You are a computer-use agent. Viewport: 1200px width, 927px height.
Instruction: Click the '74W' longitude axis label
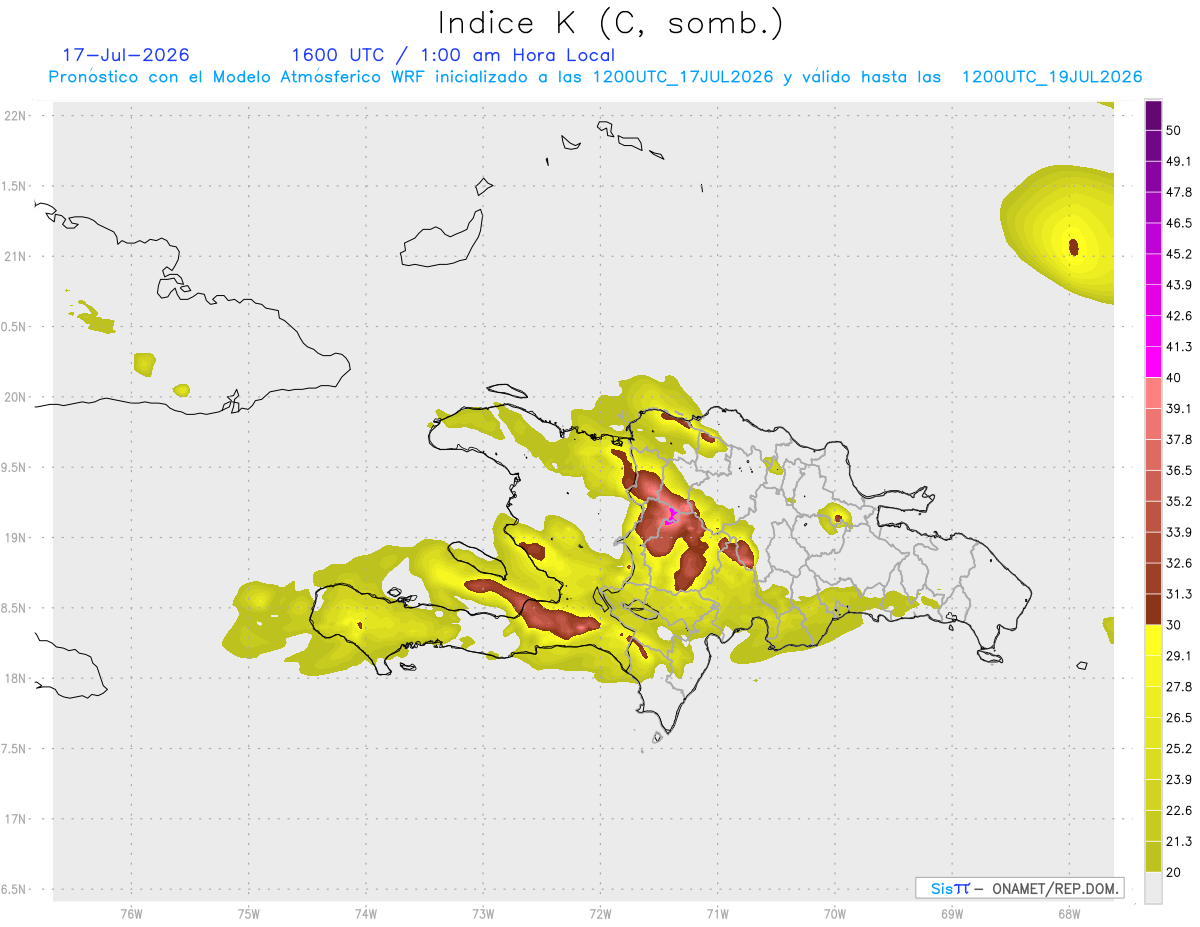tap(366, 914)
